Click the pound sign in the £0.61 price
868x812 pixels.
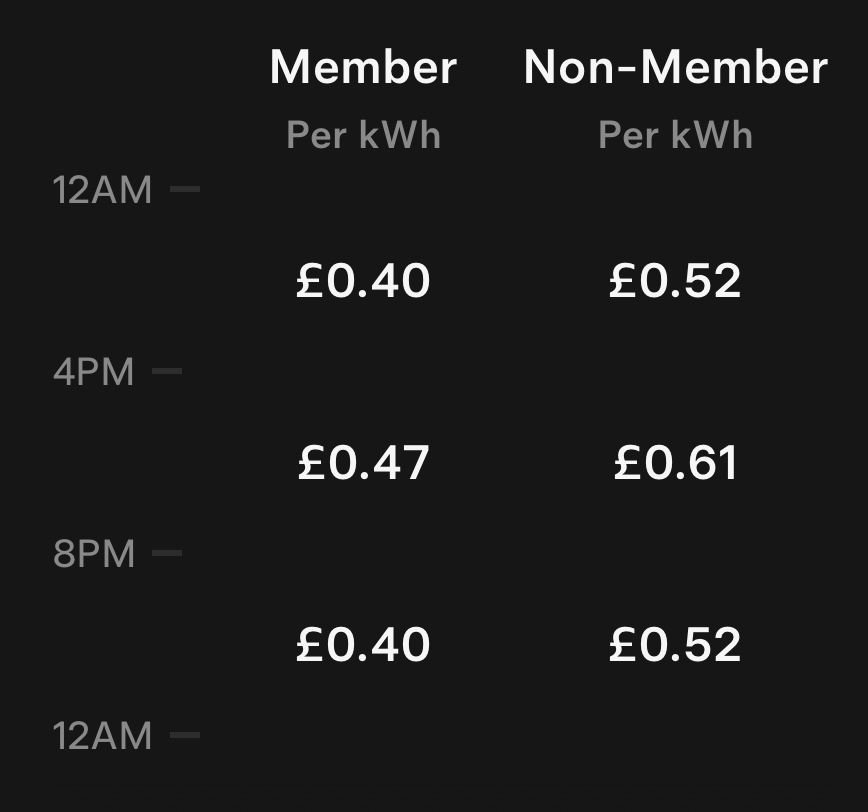point(626,464)
